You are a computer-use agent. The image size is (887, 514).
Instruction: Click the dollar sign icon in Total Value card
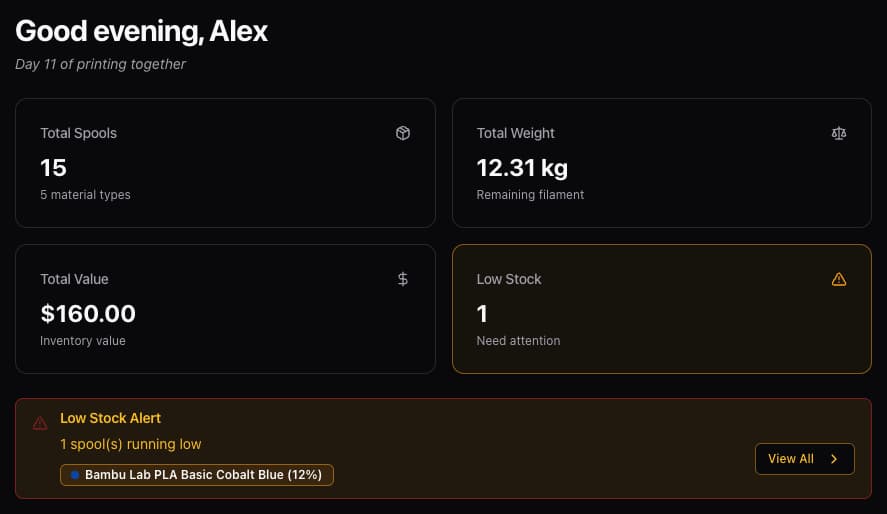pos(403,279)
